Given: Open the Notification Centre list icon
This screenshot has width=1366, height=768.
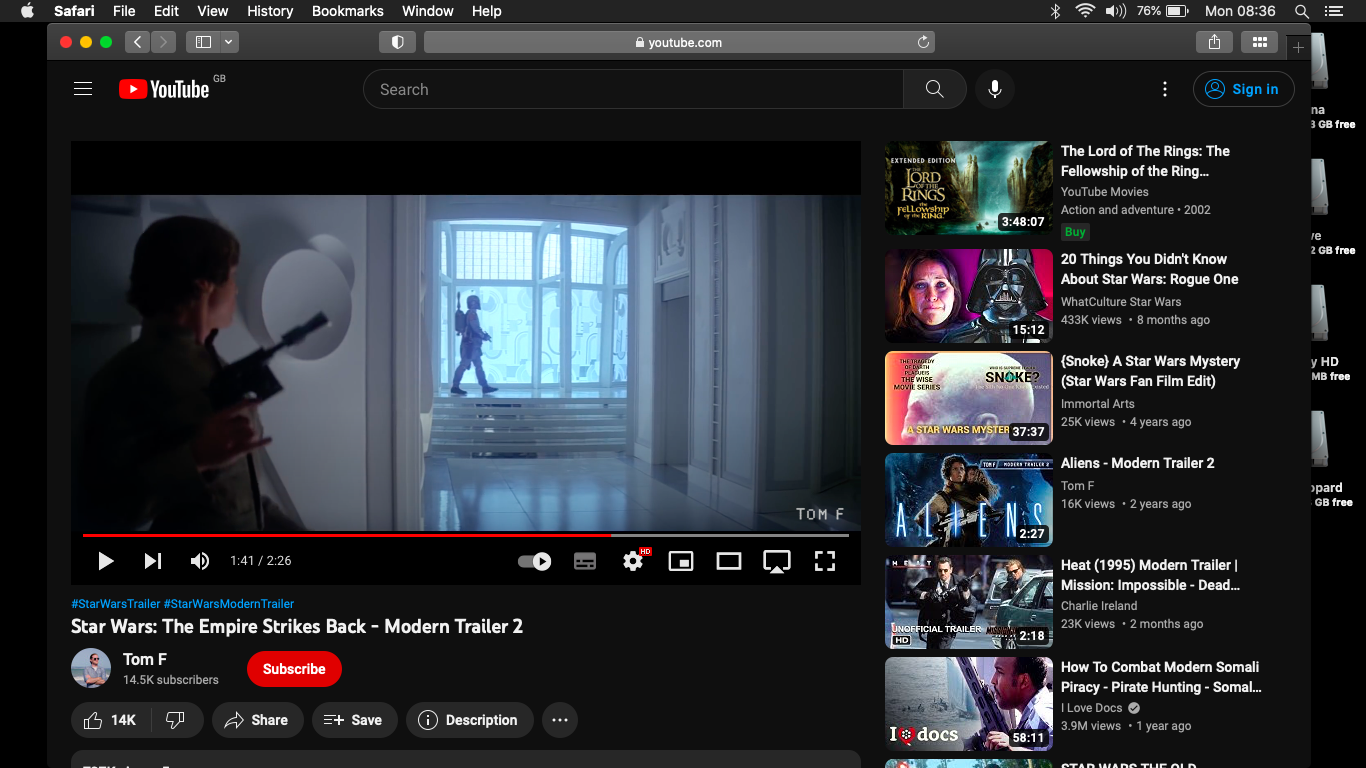Looking at the screenshot, I should [1334, 11].
